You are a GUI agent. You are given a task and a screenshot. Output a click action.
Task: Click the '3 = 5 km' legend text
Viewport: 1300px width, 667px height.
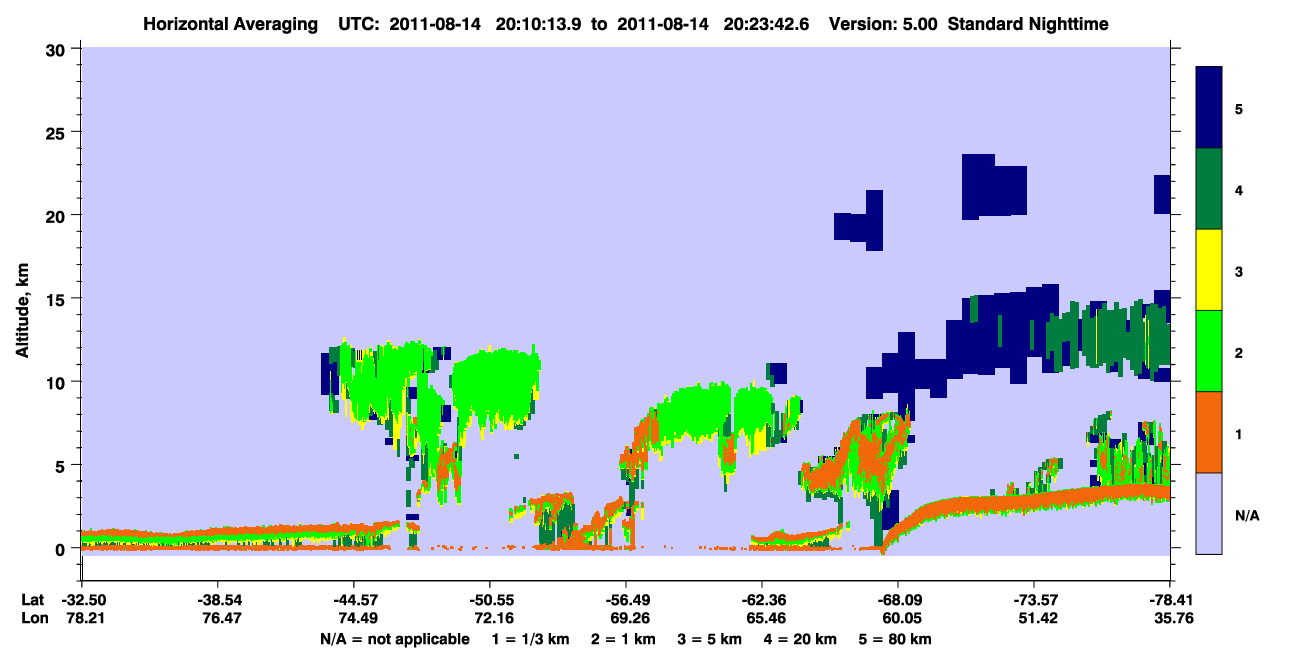[712, 639]
